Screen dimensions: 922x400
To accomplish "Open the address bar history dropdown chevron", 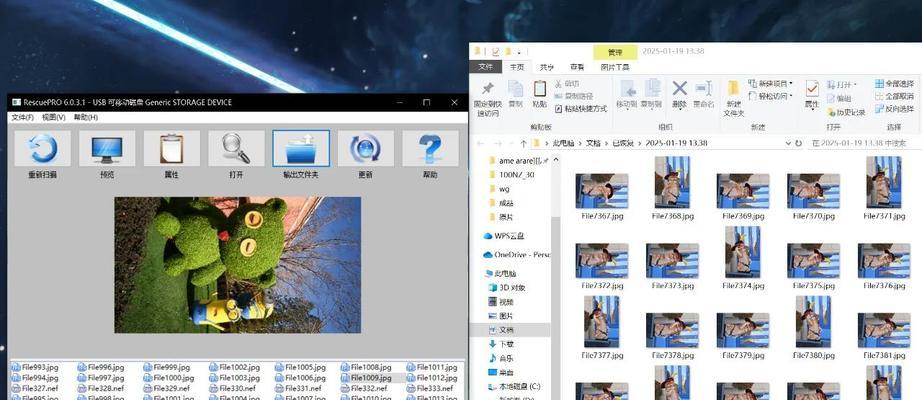I will point(787,143).
